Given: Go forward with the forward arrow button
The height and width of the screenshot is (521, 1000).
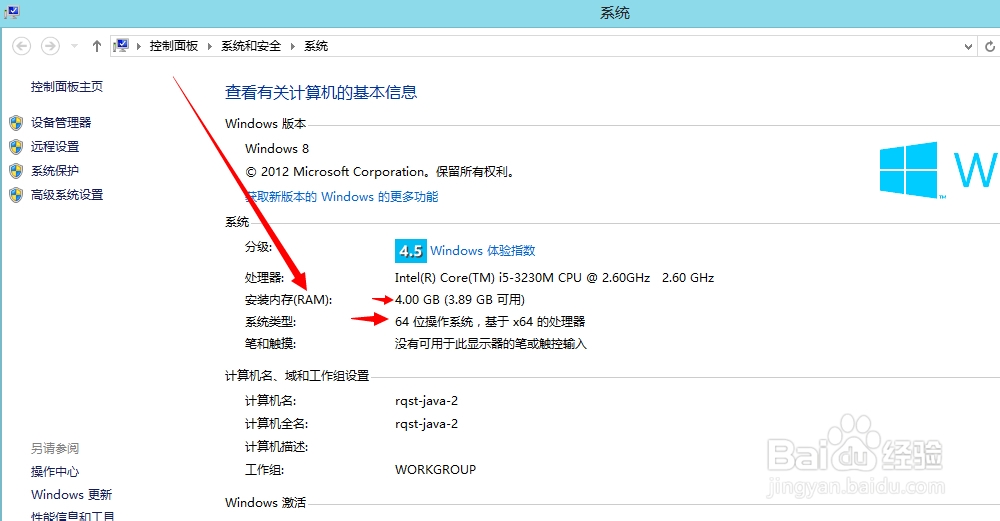Looking at the screenshot, I should tap(50, 46).
